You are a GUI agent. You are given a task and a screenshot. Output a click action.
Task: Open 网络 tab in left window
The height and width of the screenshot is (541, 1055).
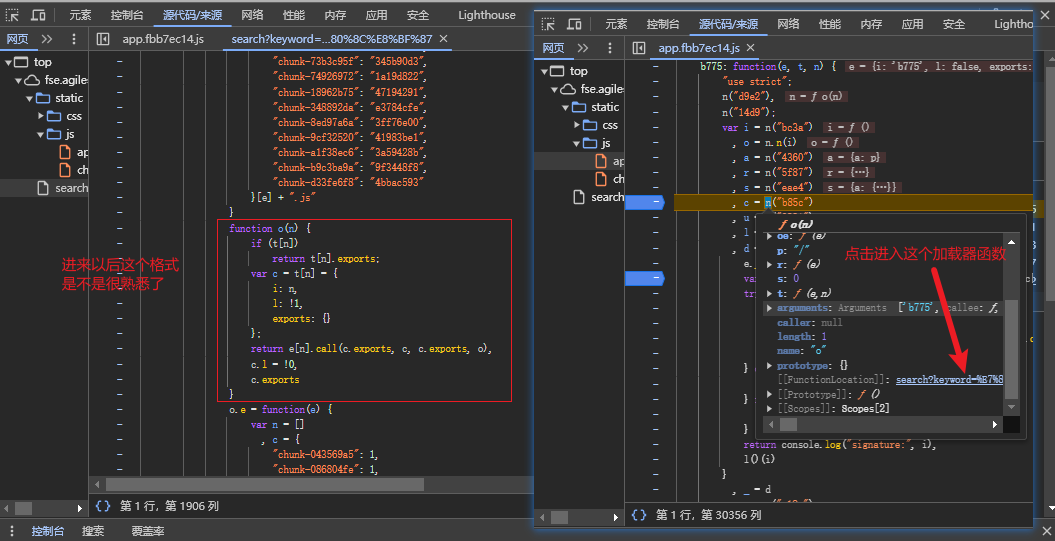click(252, 15)
